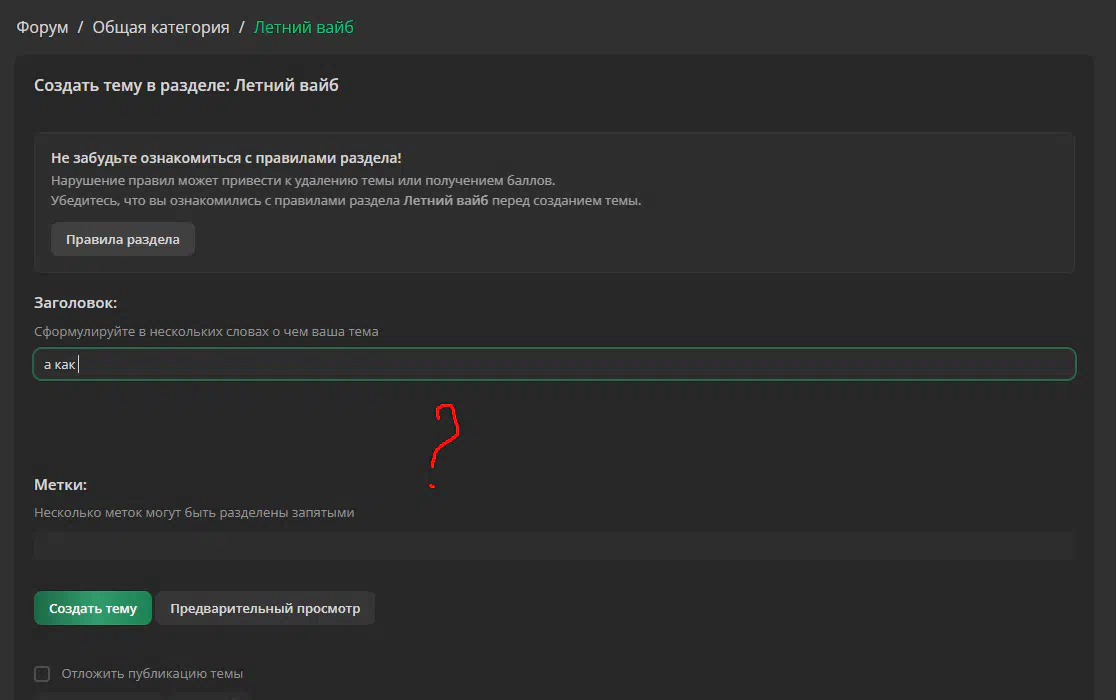Click the hint about меток разделены запятыми
The image size is (1116, 700).
[194, 513]
